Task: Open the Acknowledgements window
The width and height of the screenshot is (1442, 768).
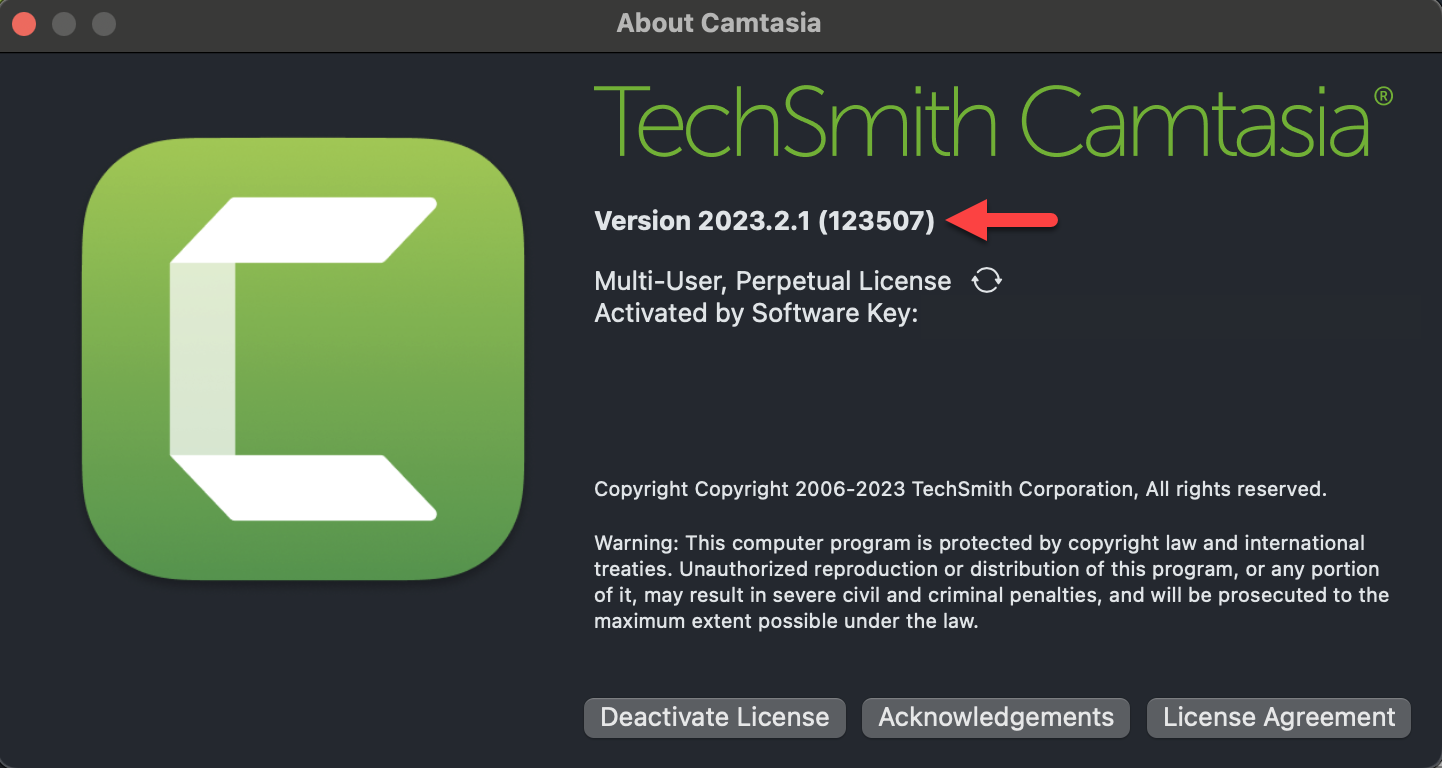Action: click(x=995, y=717)
